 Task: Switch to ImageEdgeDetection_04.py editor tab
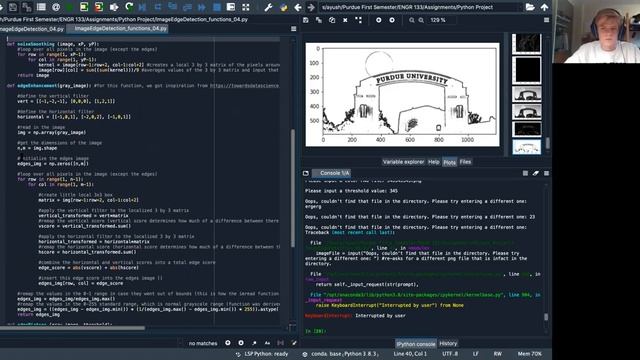[x=32, y=29]
